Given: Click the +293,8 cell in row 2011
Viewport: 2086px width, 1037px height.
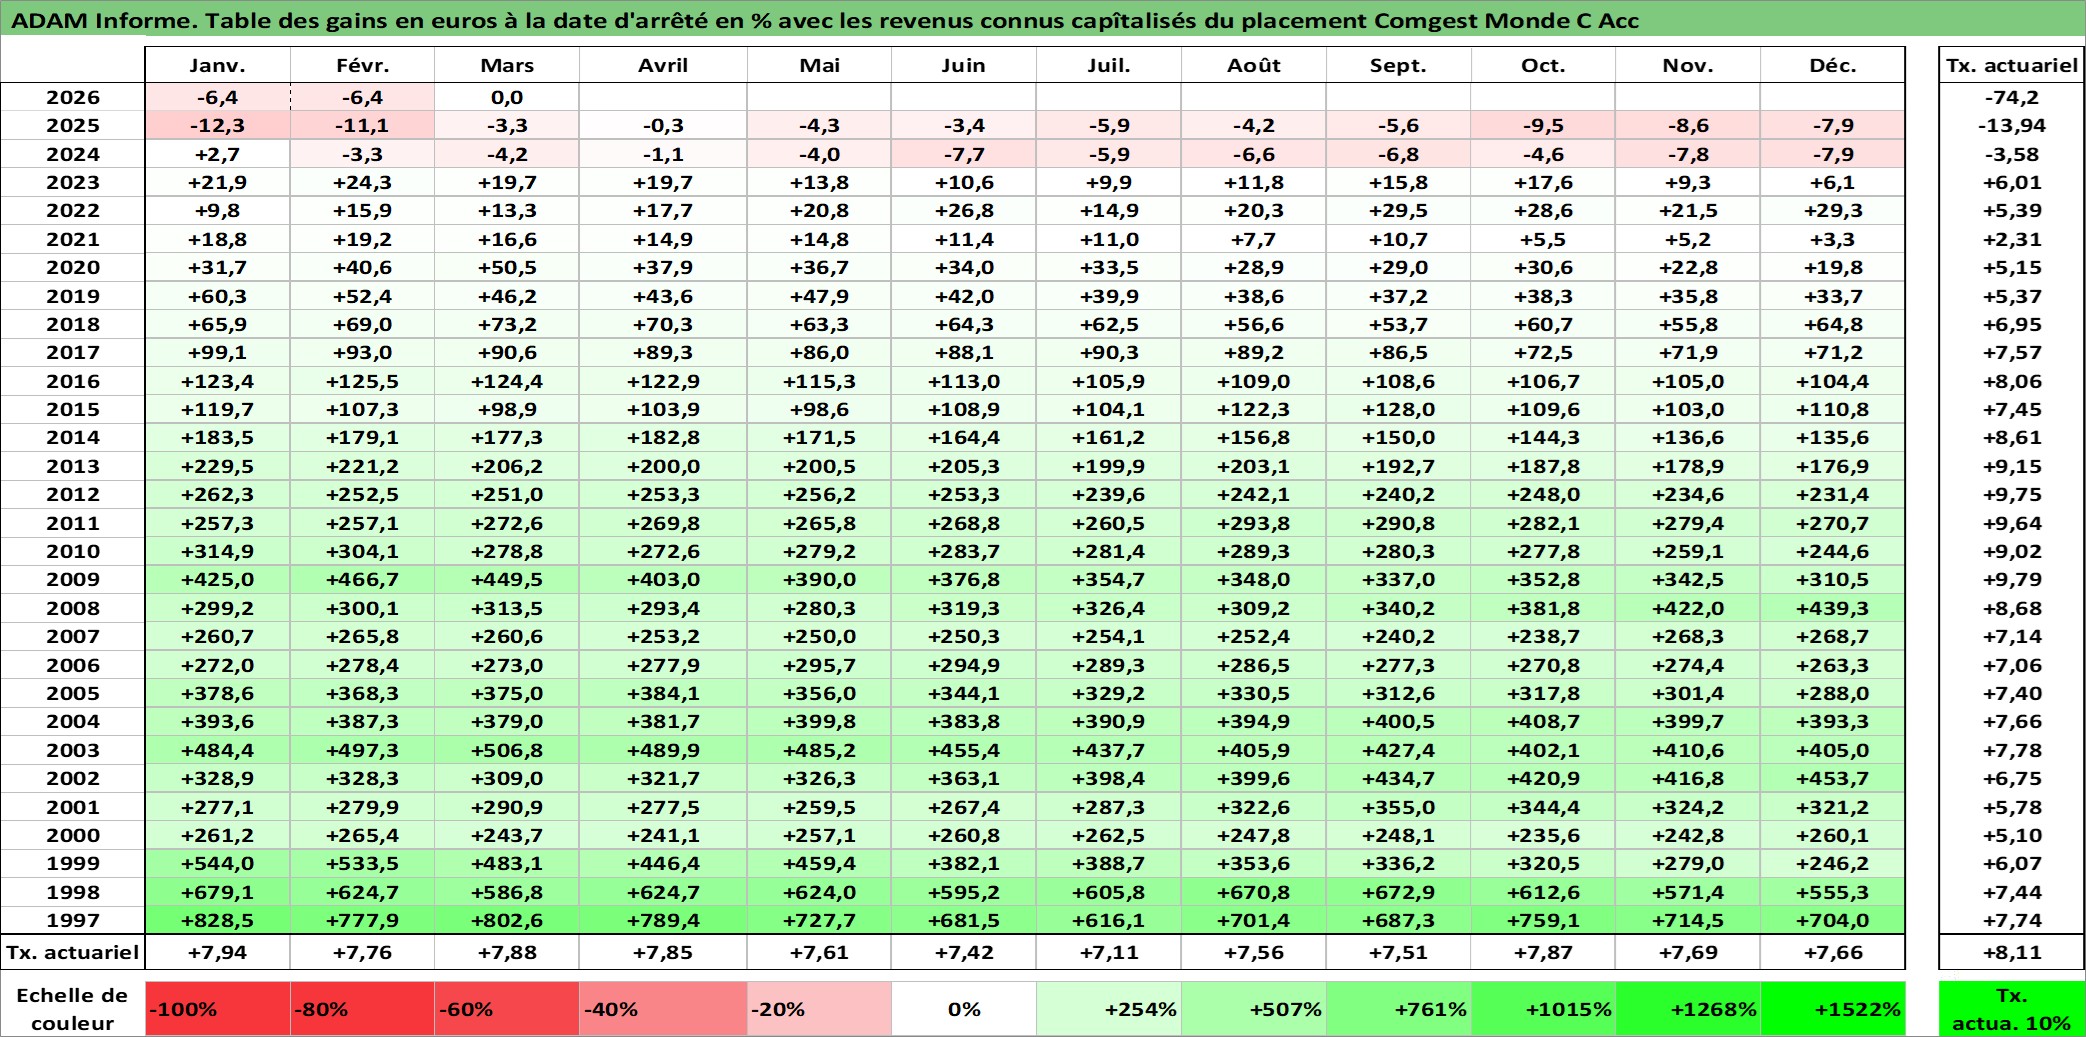Looking at the screenshot, I should click(x=1254, y=523).
